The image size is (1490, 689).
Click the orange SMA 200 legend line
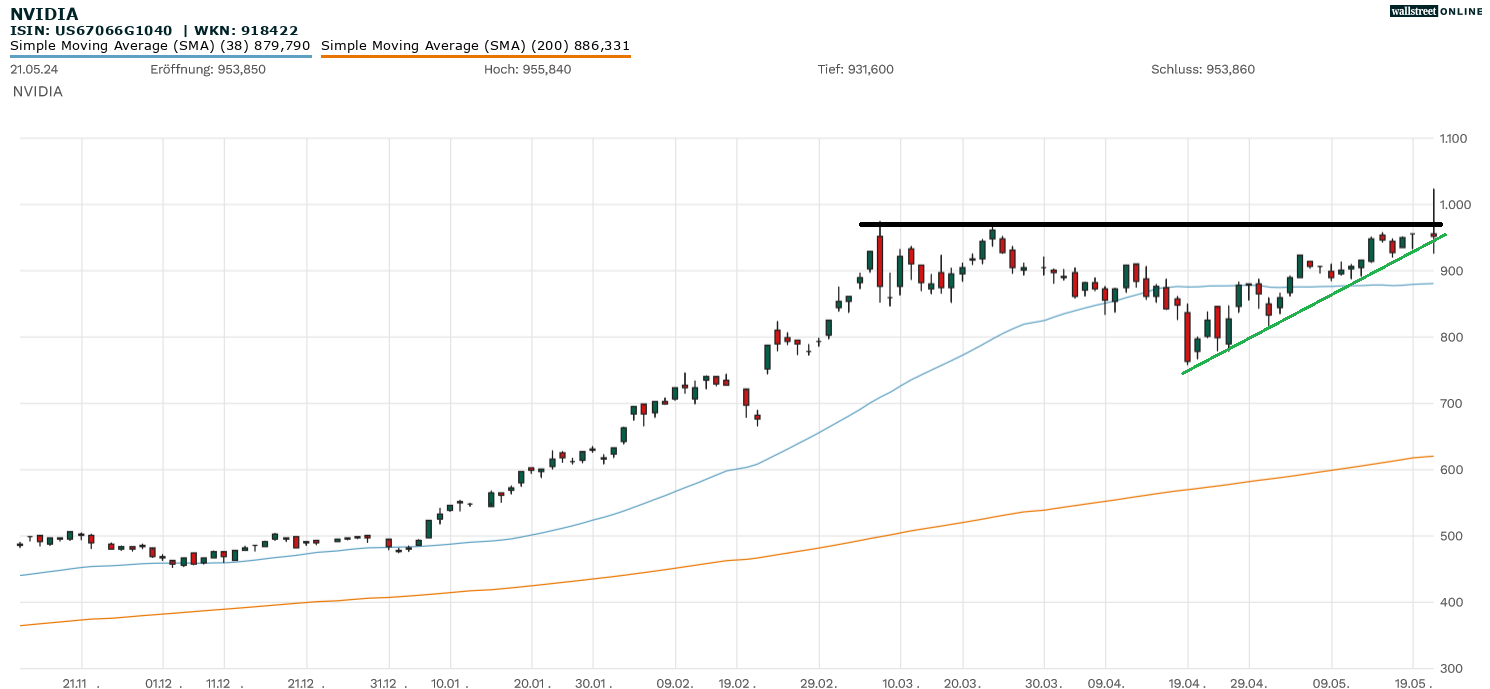point(475,56)
